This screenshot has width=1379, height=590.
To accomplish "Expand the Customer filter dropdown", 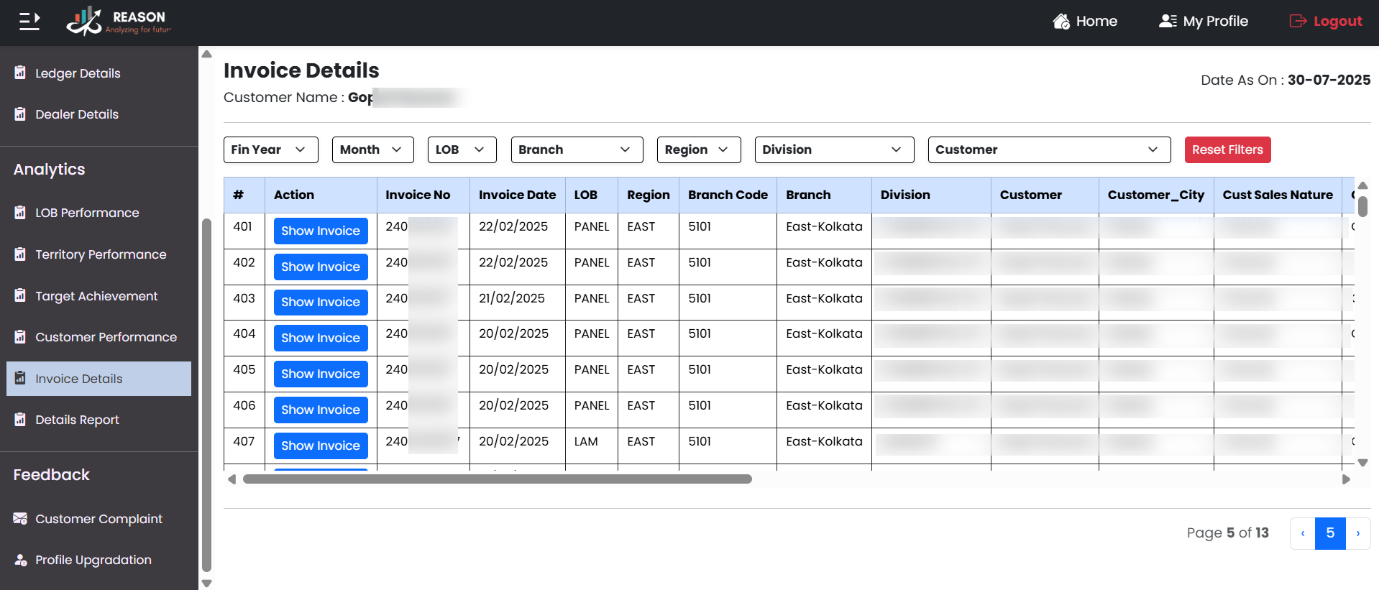I will (x=1048, y=150).
